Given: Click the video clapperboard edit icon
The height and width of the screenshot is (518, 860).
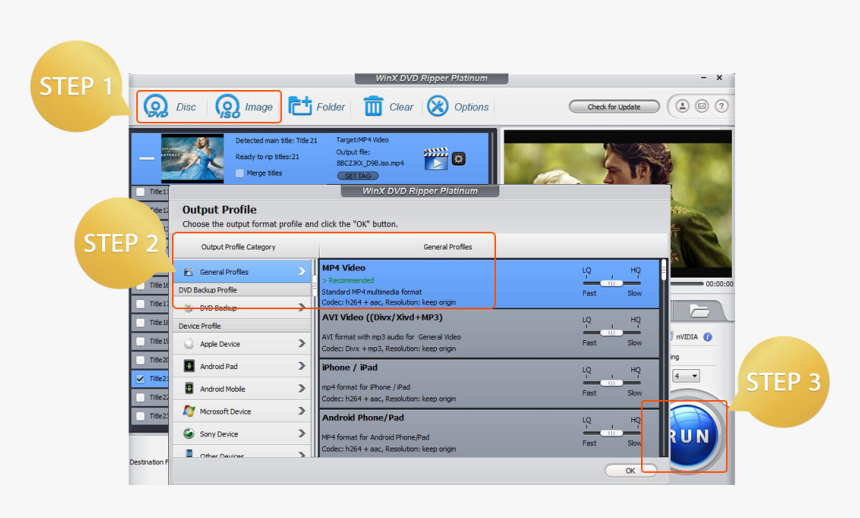Looking at the screenshot, I should point(435,159).
